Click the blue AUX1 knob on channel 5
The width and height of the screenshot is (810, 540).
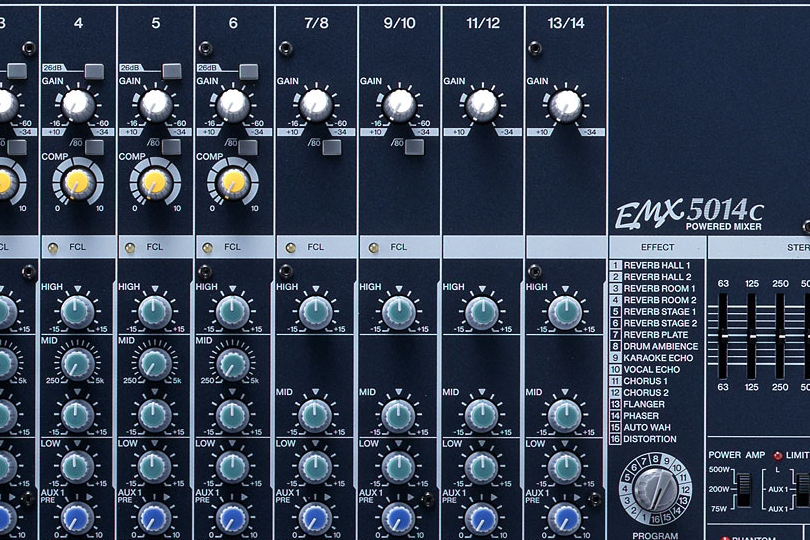pyautogui.click(x=155, y=518)
